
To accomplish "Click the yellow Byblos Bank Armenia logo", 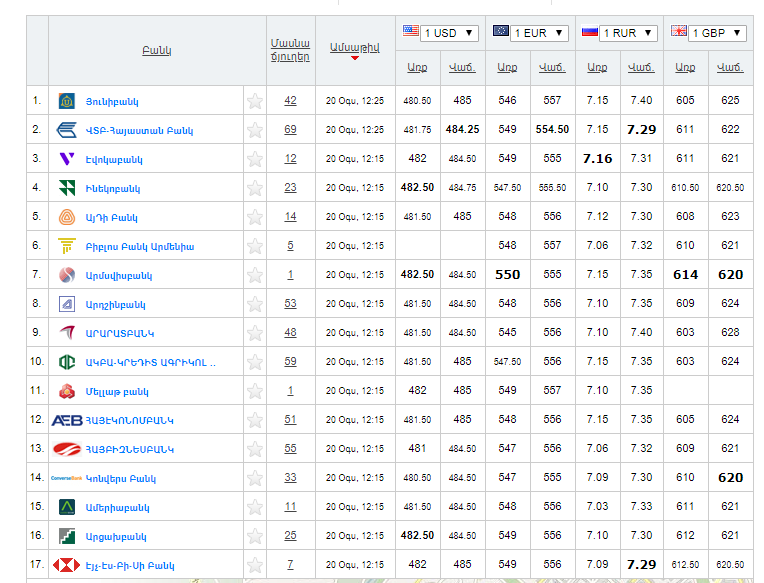I will click(x=67, y=246).
